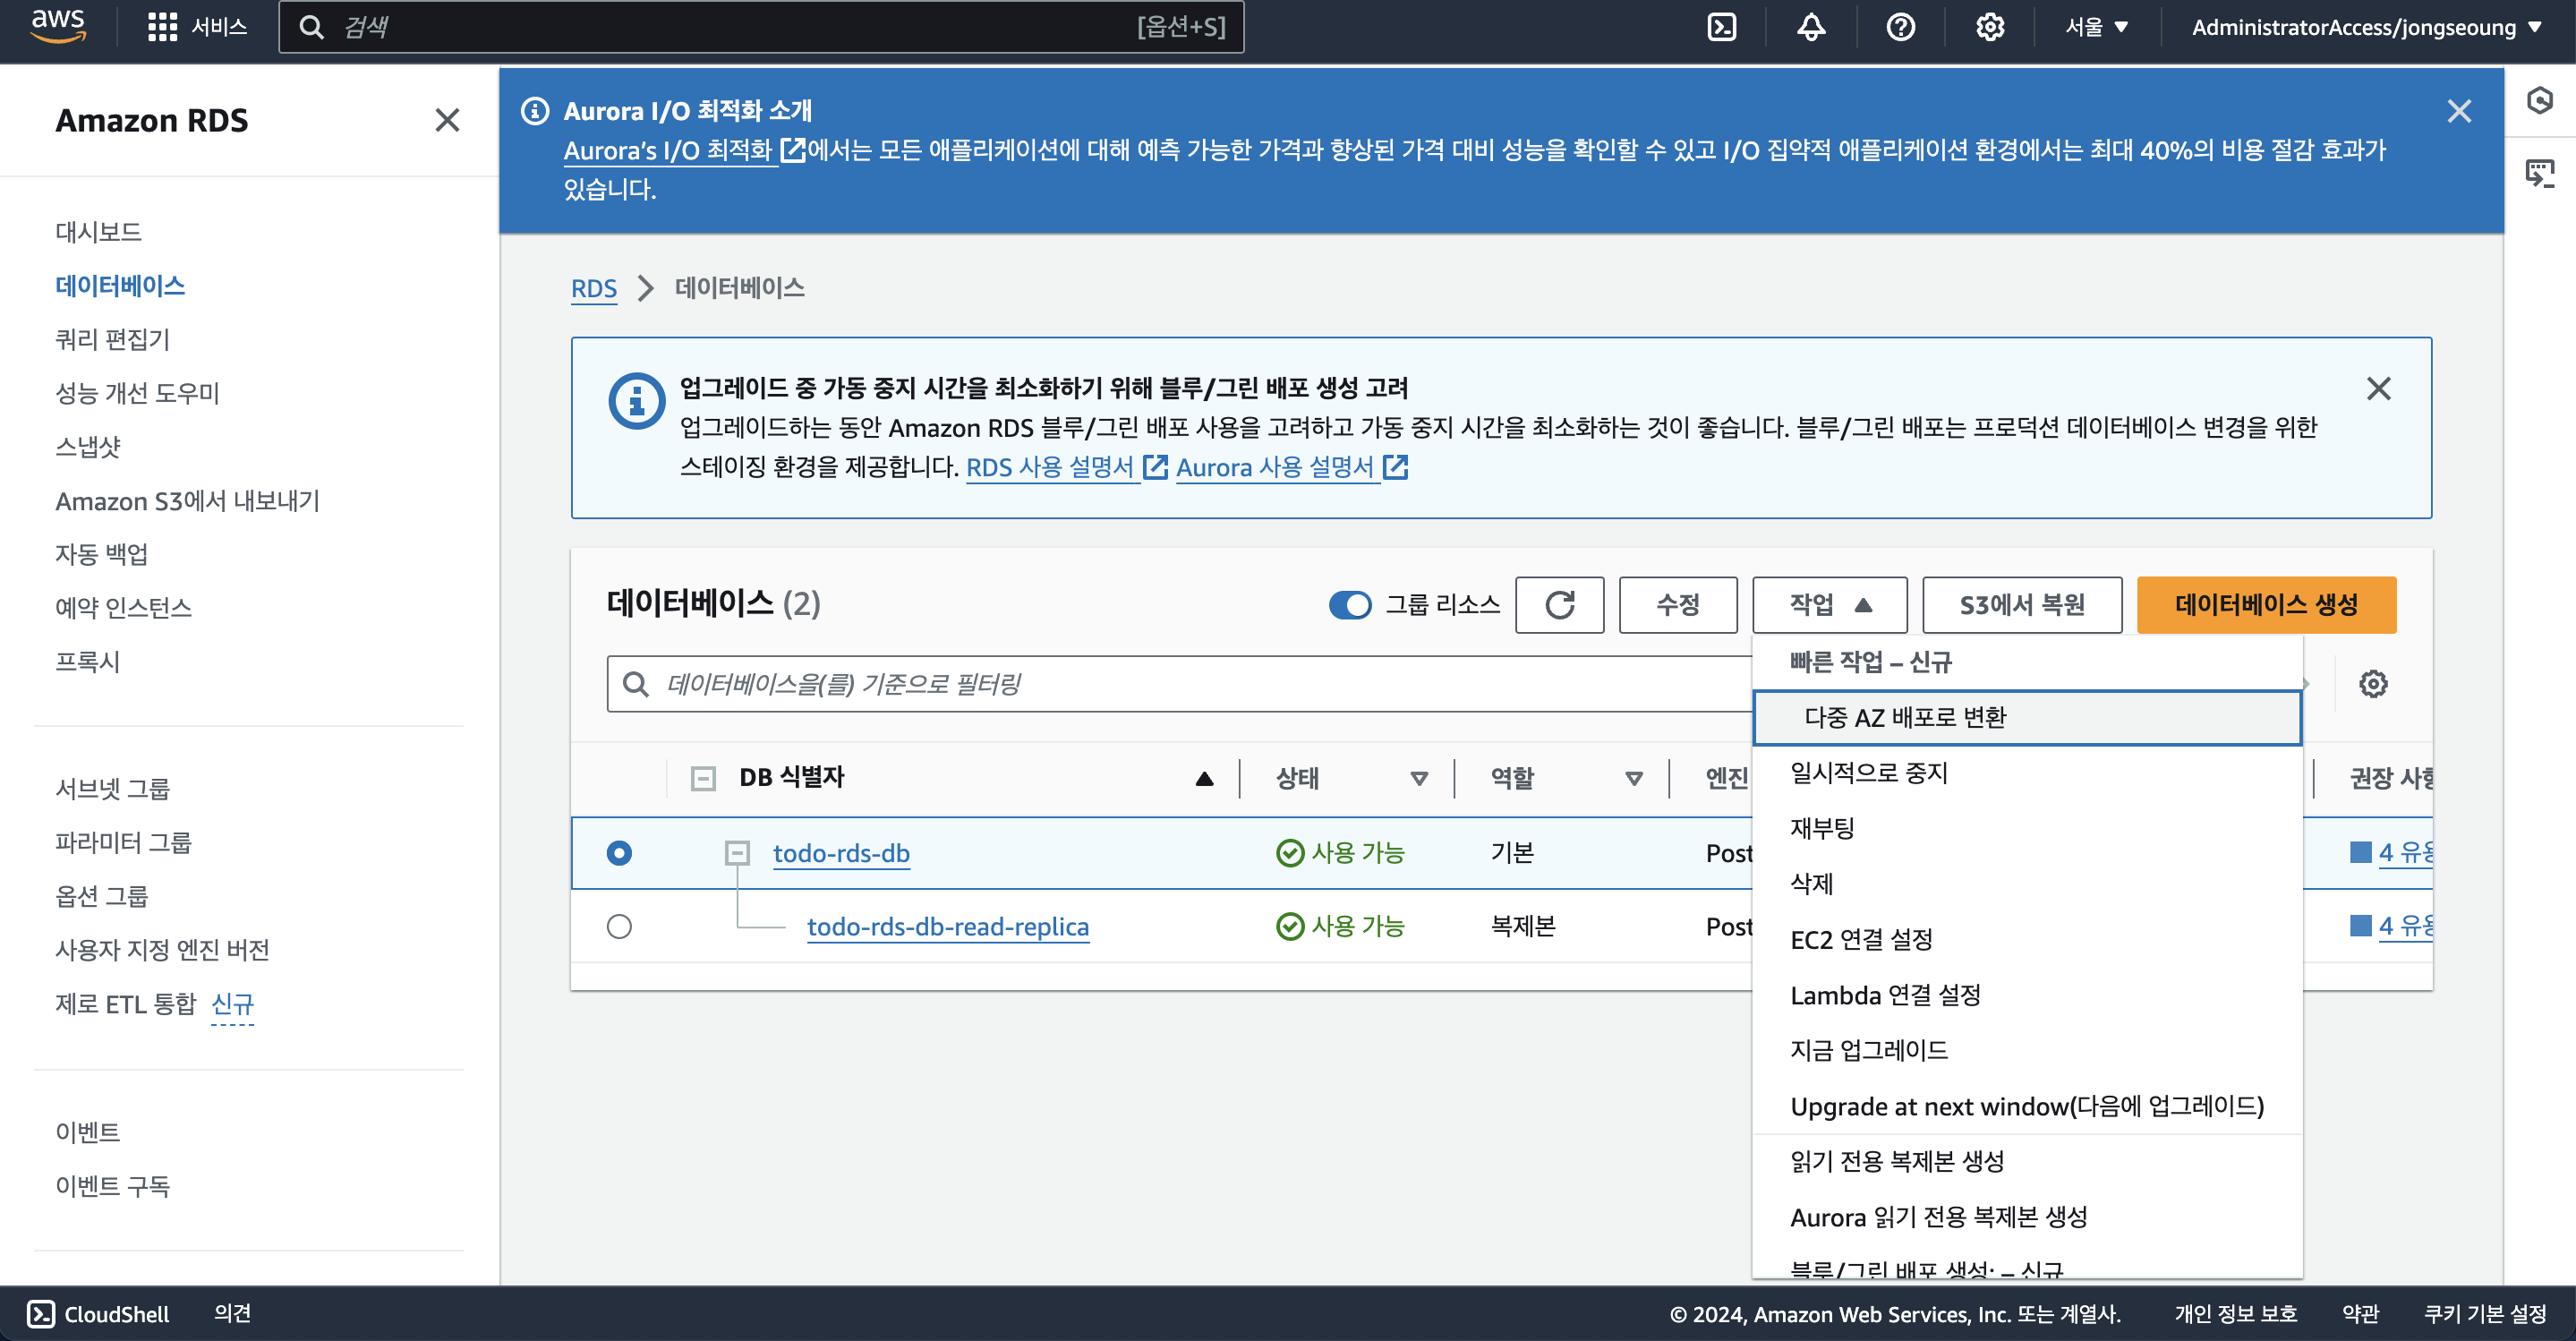Click the hexagon icon in right rail
Screen dimensions: 2576x1341
pyautogui.click(x=2540, y=100)
